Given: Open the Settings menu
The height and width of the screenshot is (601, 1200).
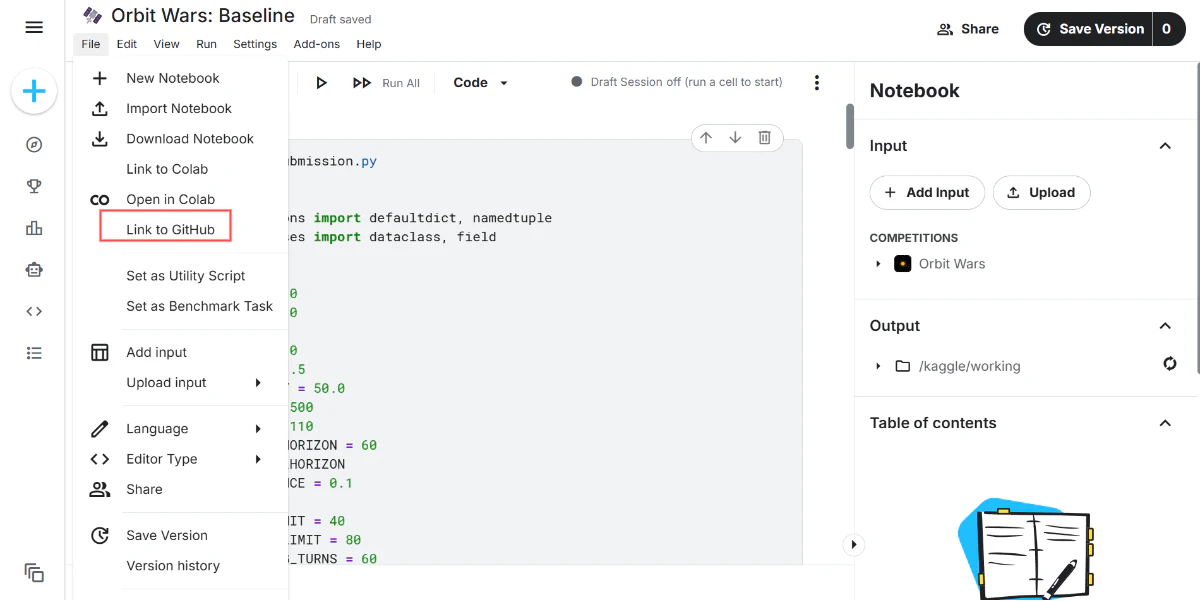Looking at the screenshot, I should 255,44.
